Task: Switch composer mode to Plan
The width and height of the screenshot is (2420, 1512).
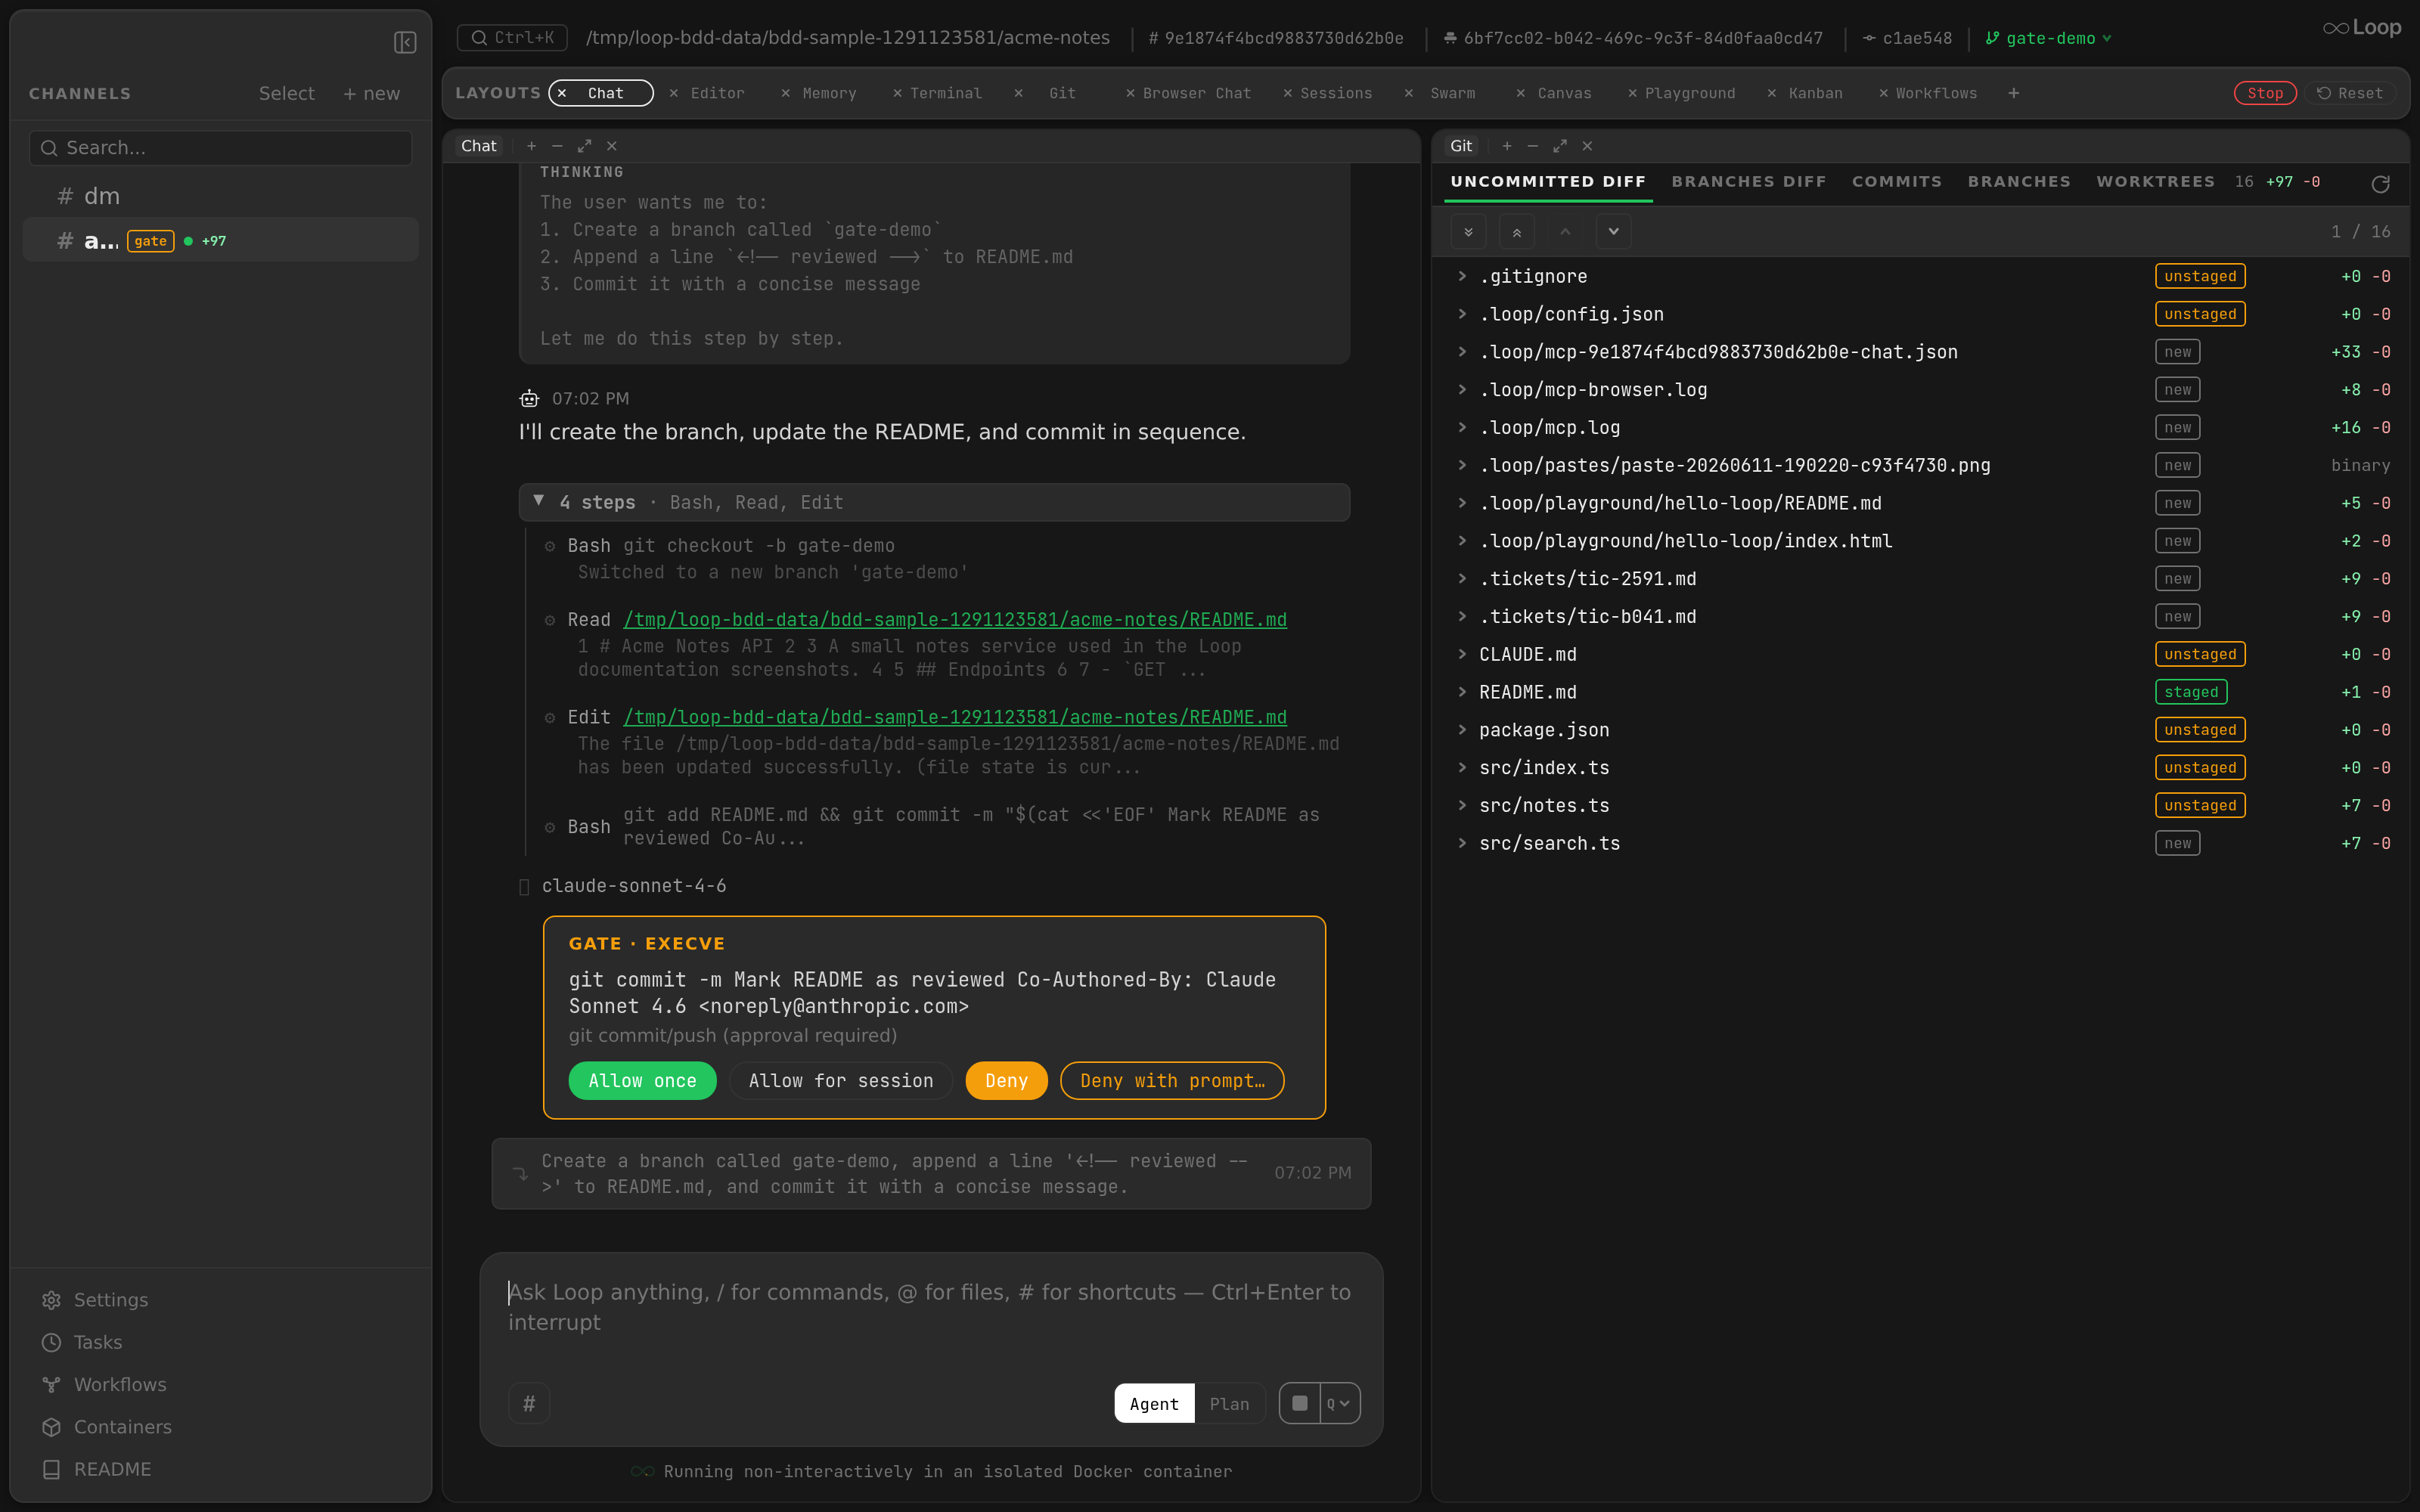Action: [x=1229, y=1403]
